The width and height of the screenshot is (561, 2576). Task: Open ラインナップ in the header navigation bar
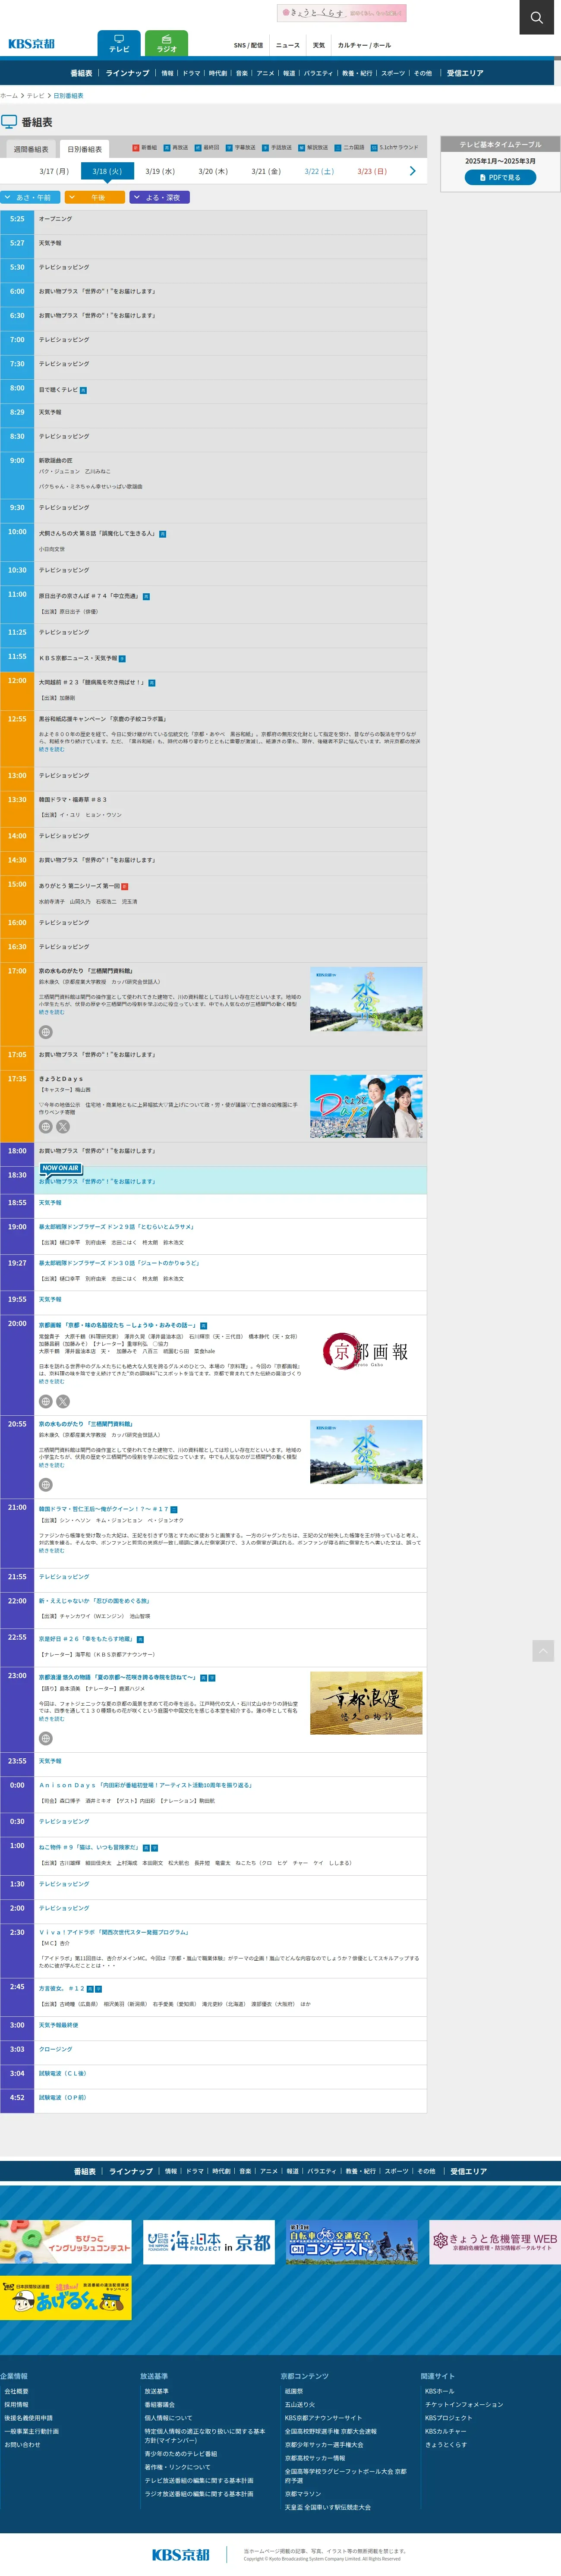[x=127, y=73]
